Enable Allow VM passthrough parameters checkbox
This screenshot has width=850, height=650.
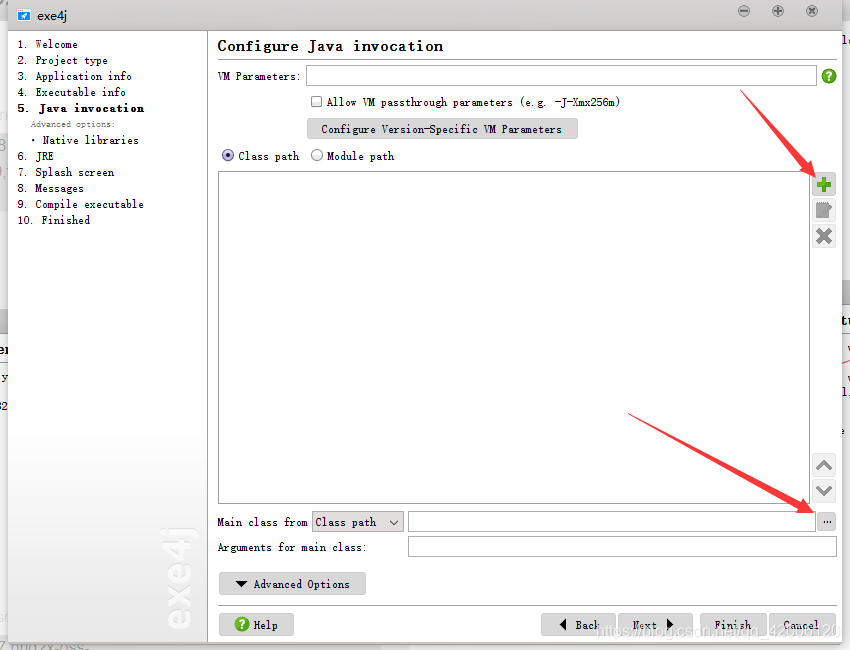tap(316, 101)
